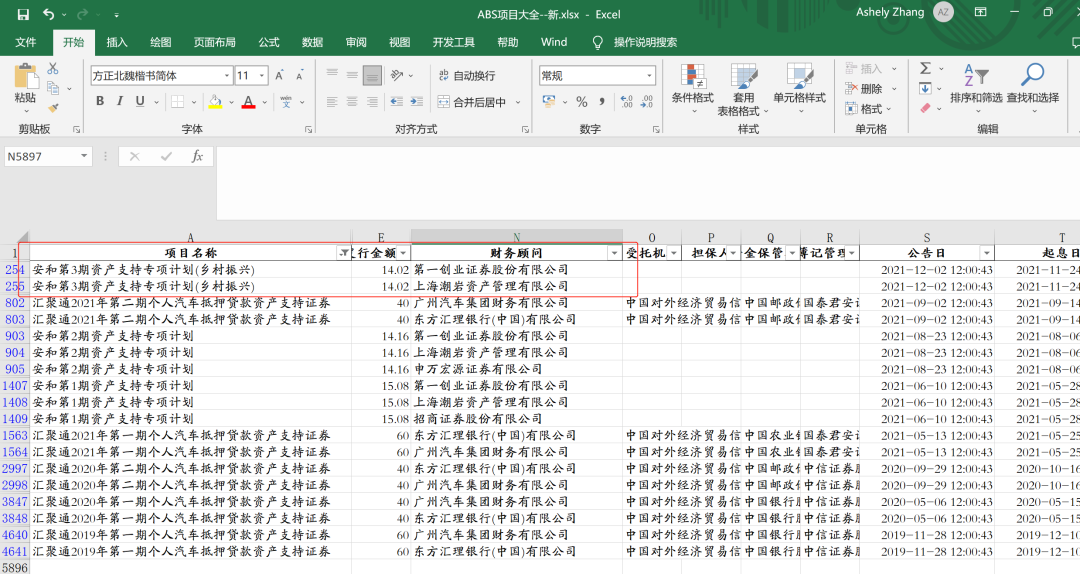1080x574 pixels.
Task: Select row header 802
Action: [14, 303]
